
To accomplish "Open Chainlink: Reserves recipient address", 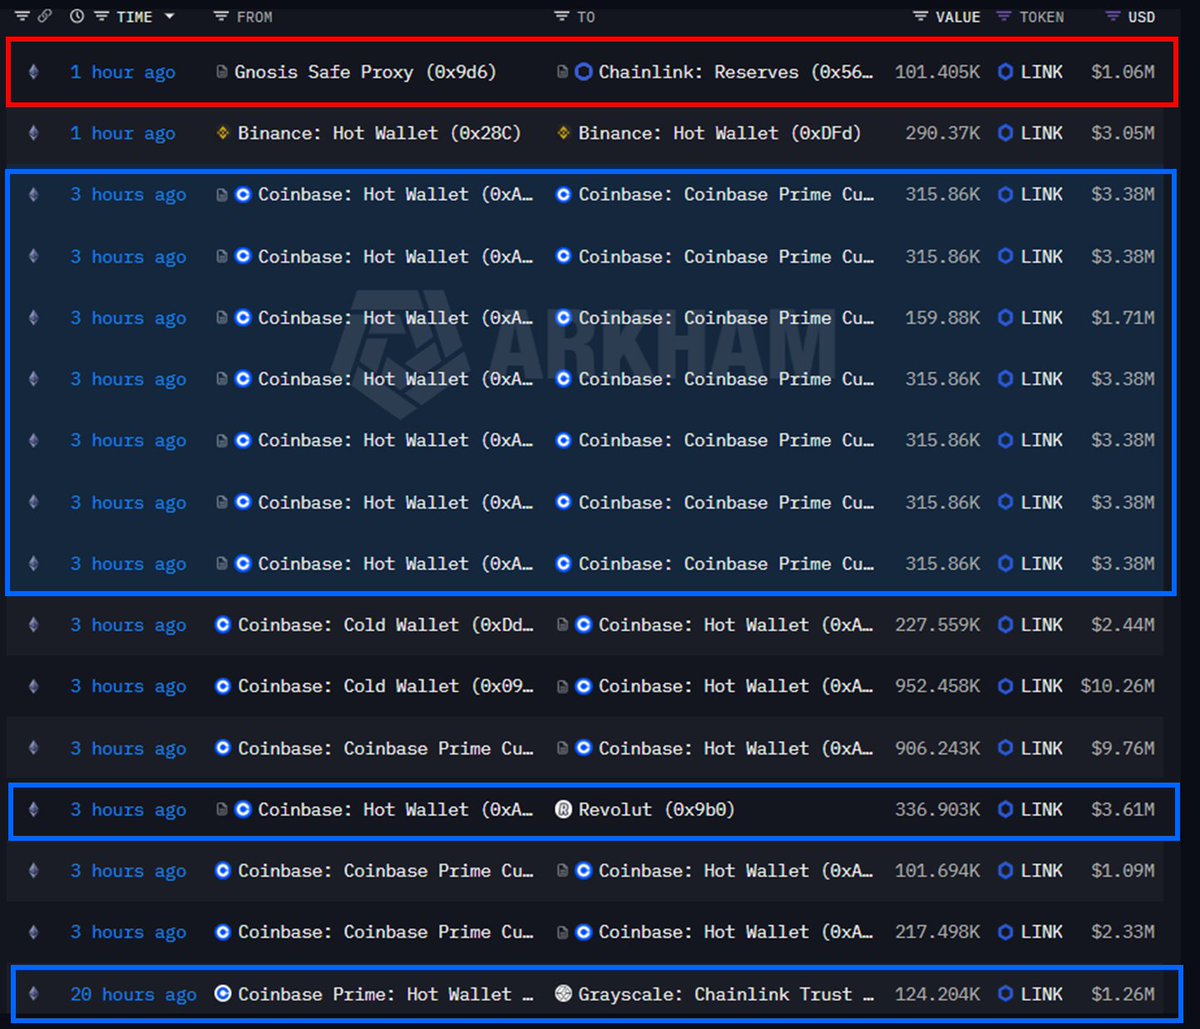I will tap(738, 72).
